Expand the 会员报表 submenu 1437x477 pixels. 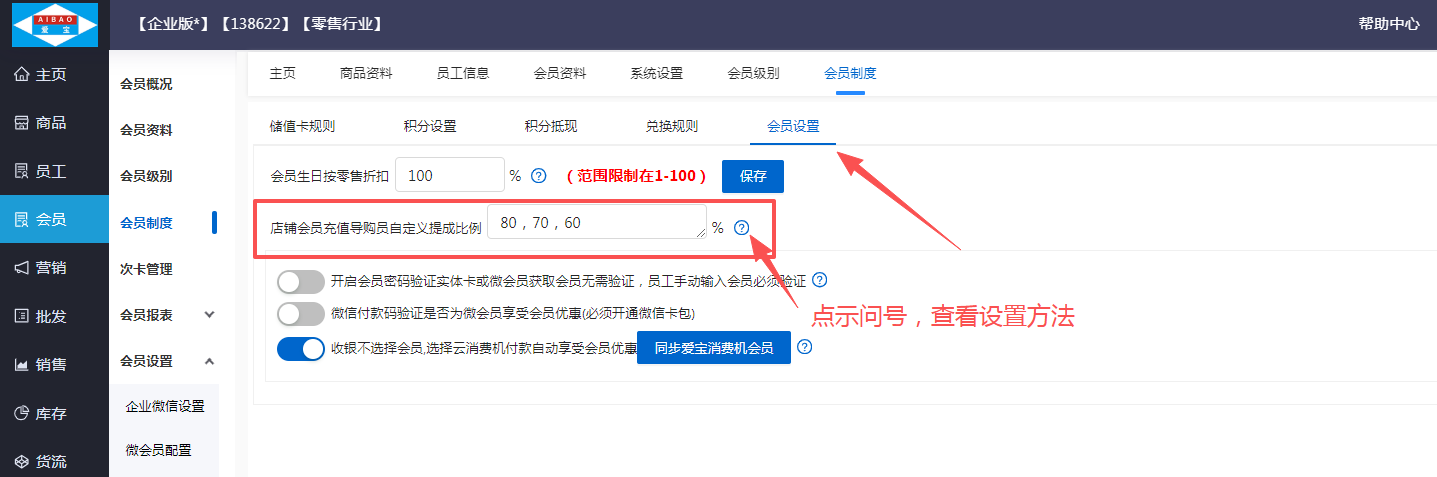209,315
